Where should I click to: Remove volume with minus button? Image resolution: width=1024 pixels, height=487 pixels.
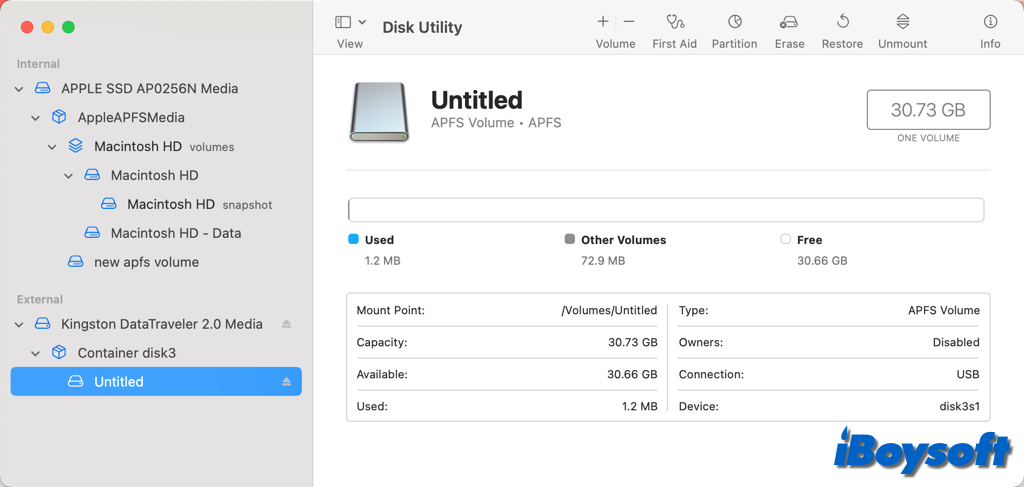pyautogui.click(x=629, y=22)
